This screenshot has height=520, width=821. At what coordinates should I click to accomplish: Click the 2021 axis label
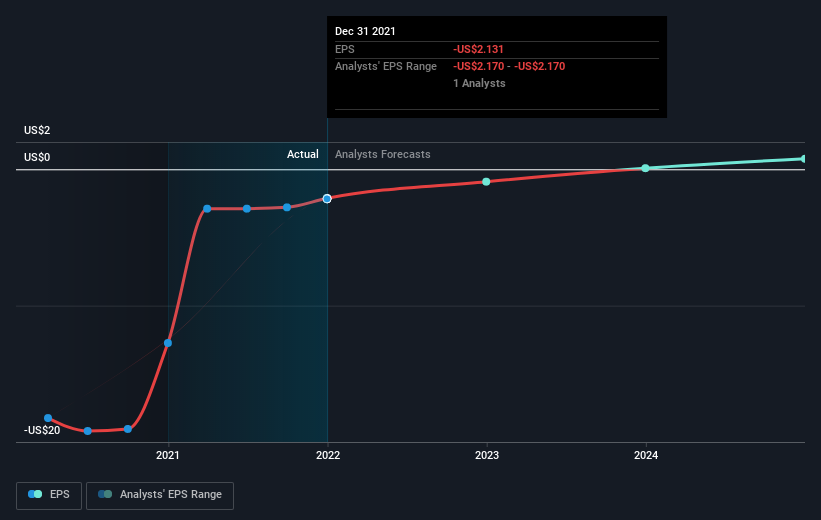(168, 456)
